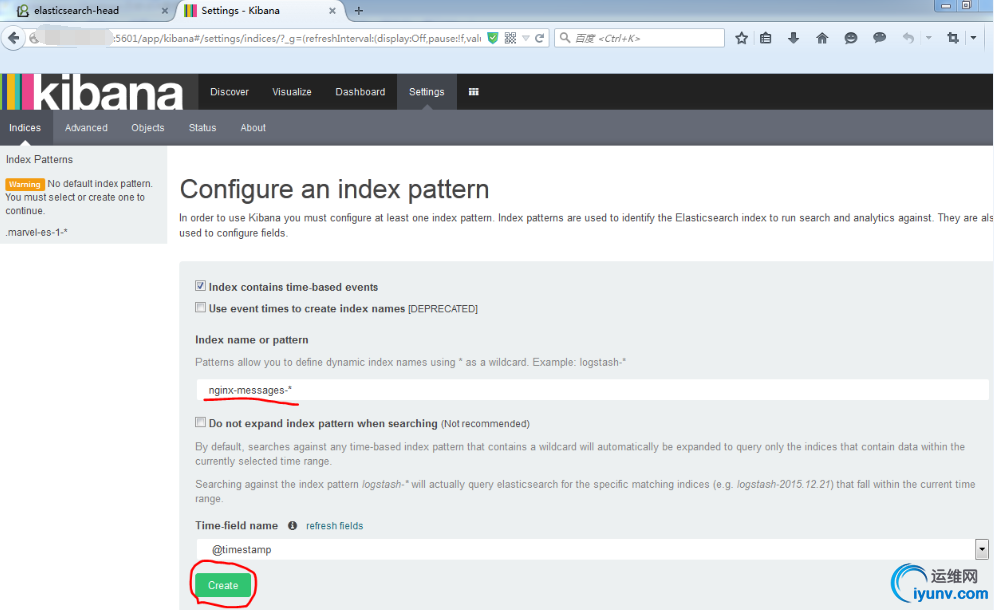Image resolution: width=994 pixels, height=610 pixels.
Task: Open the Advanced settings sub-tab
Action: (x=86, y=127)
